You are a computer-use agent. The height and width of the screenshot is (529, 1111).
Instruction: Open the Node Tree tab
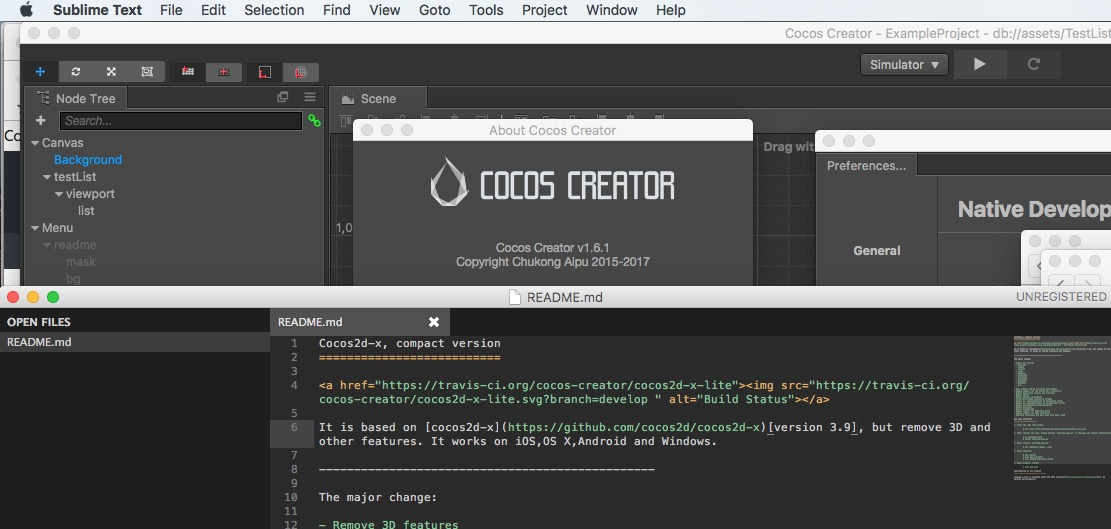pos(75,98)
